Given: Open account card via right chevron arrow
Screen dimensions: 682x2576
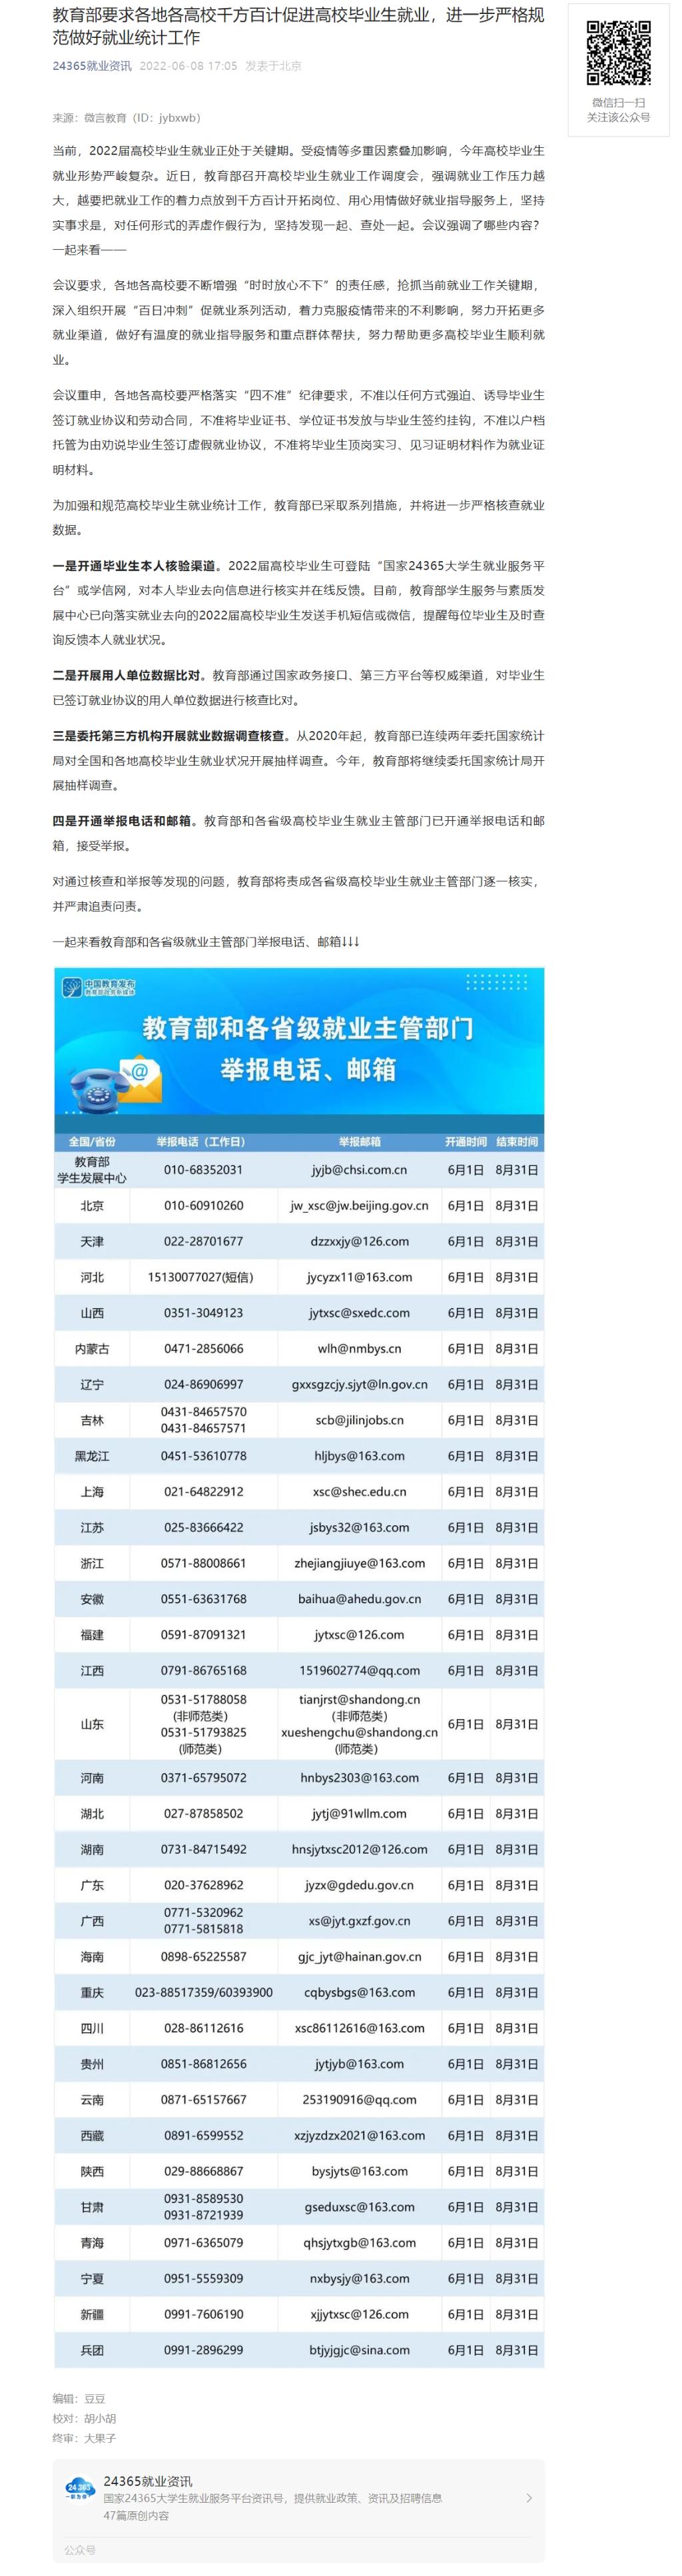Looking at the screenshot, I should point(529,2497).
